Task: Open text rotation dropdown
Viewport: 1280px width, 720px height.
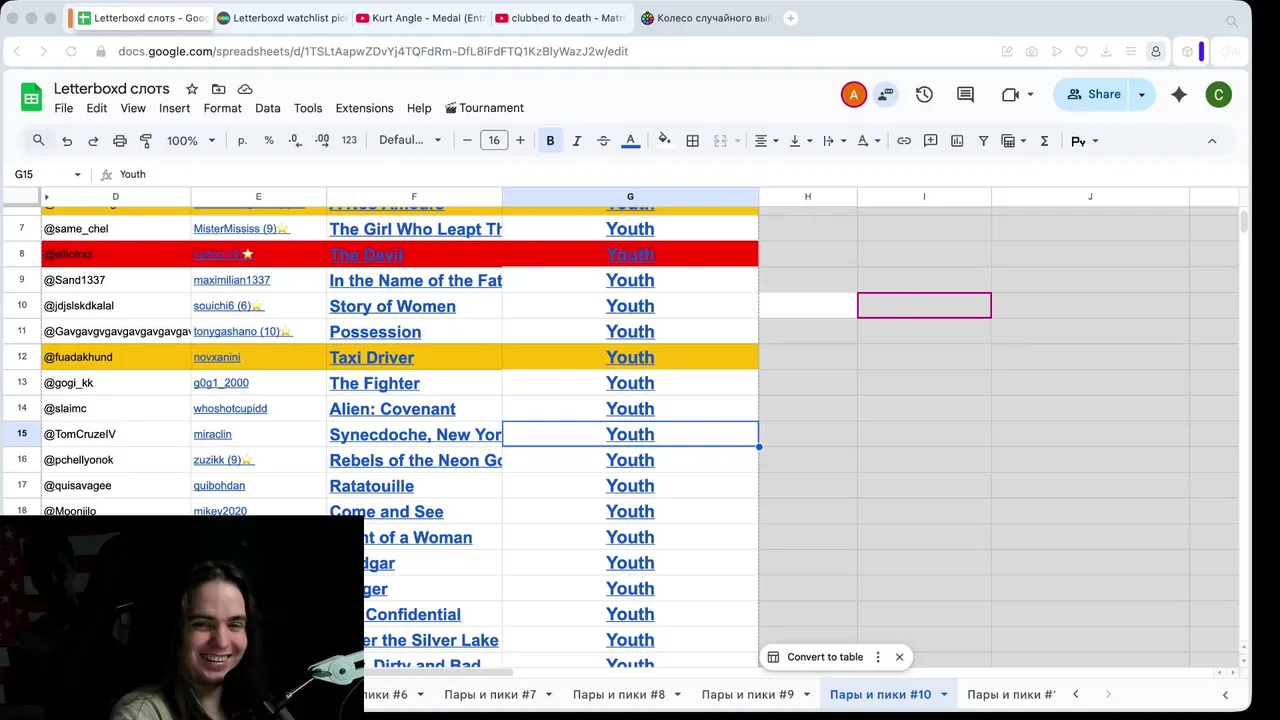Action: pyautogui.click(x=868, y=141)
